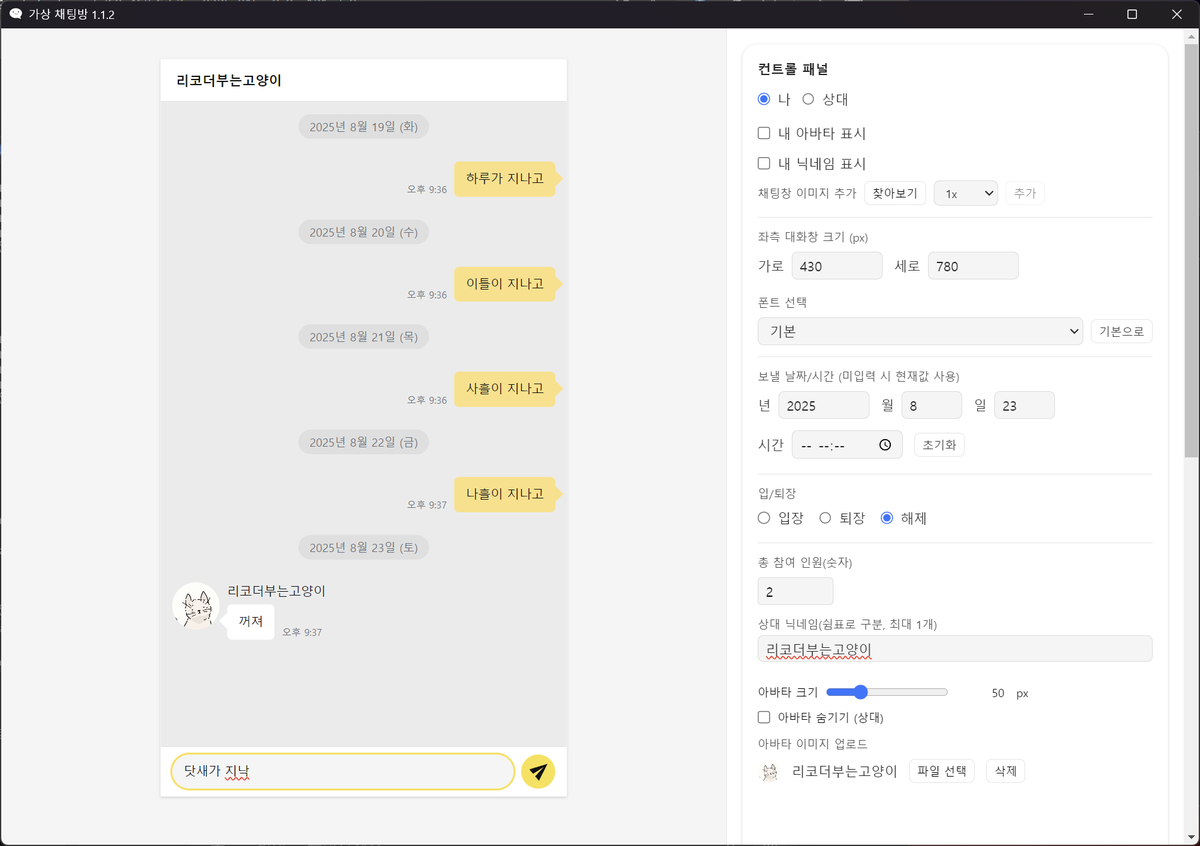Select the 나 radio button
Viewport: 1200px width, 846px height.
[764, 99]
